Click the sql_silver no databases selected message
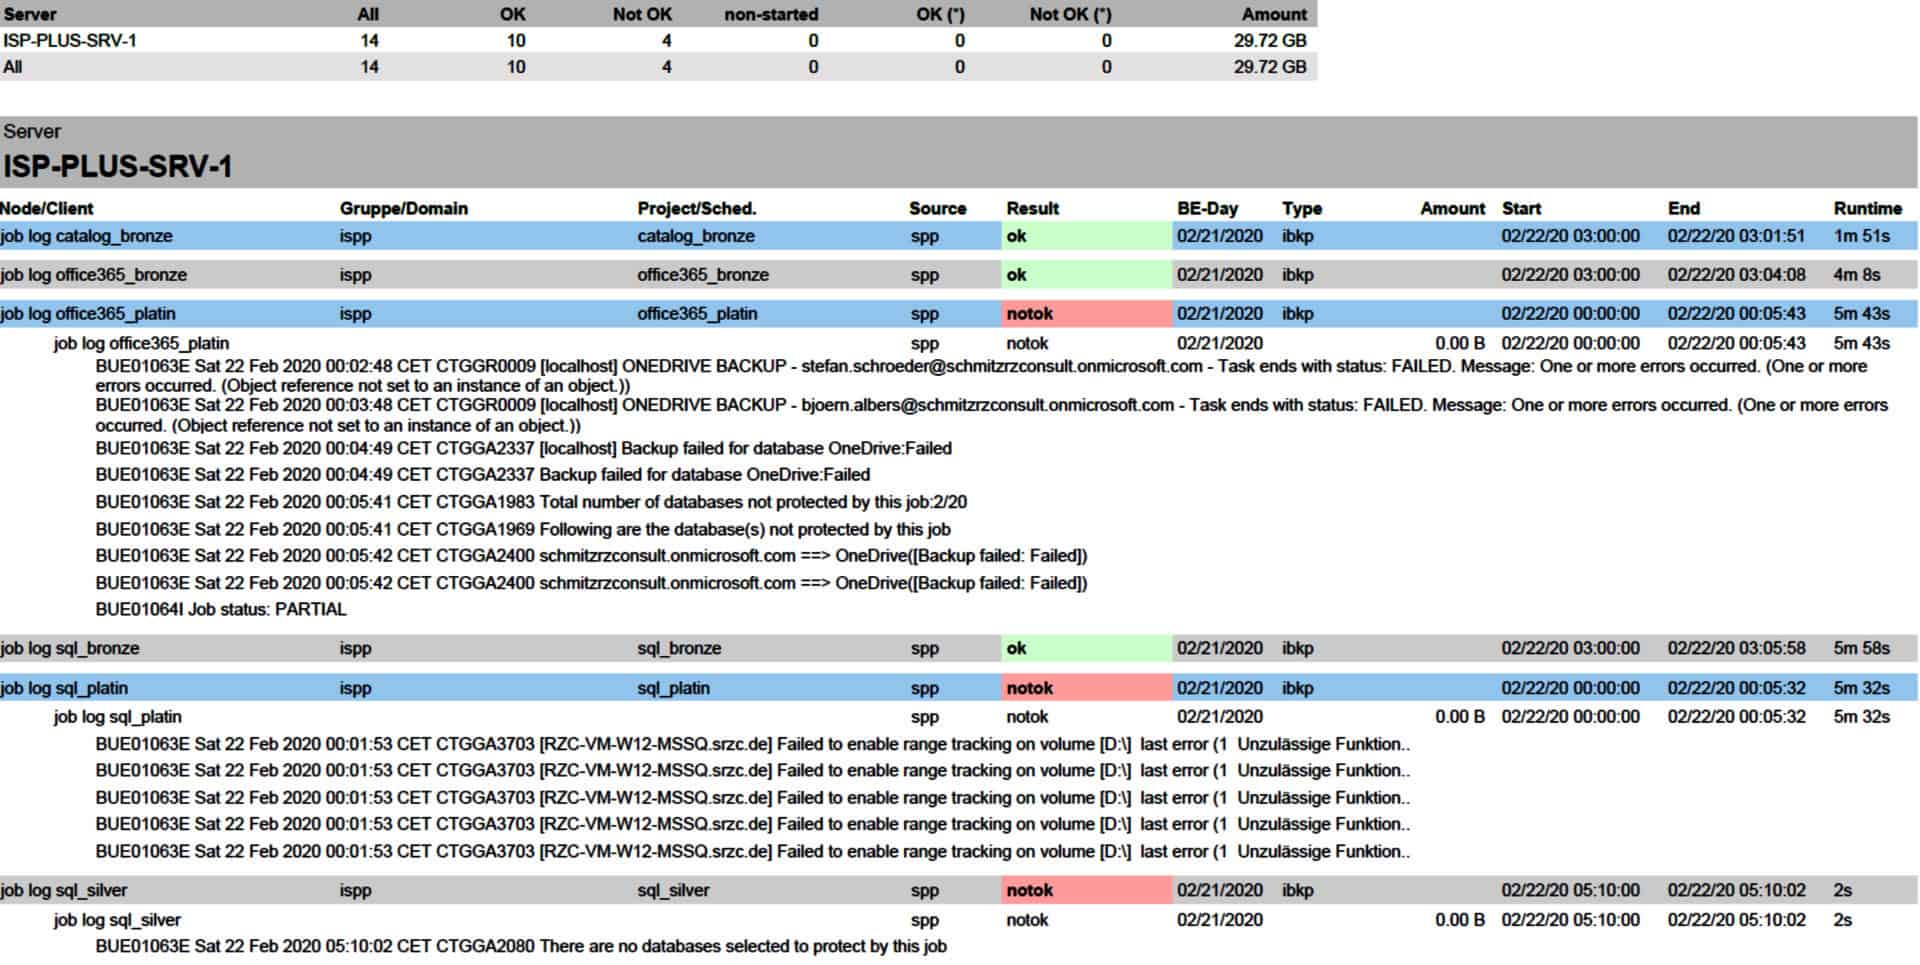Image resolution: width=1920 pixels, height=965 pixels. [x=521, y=946]
